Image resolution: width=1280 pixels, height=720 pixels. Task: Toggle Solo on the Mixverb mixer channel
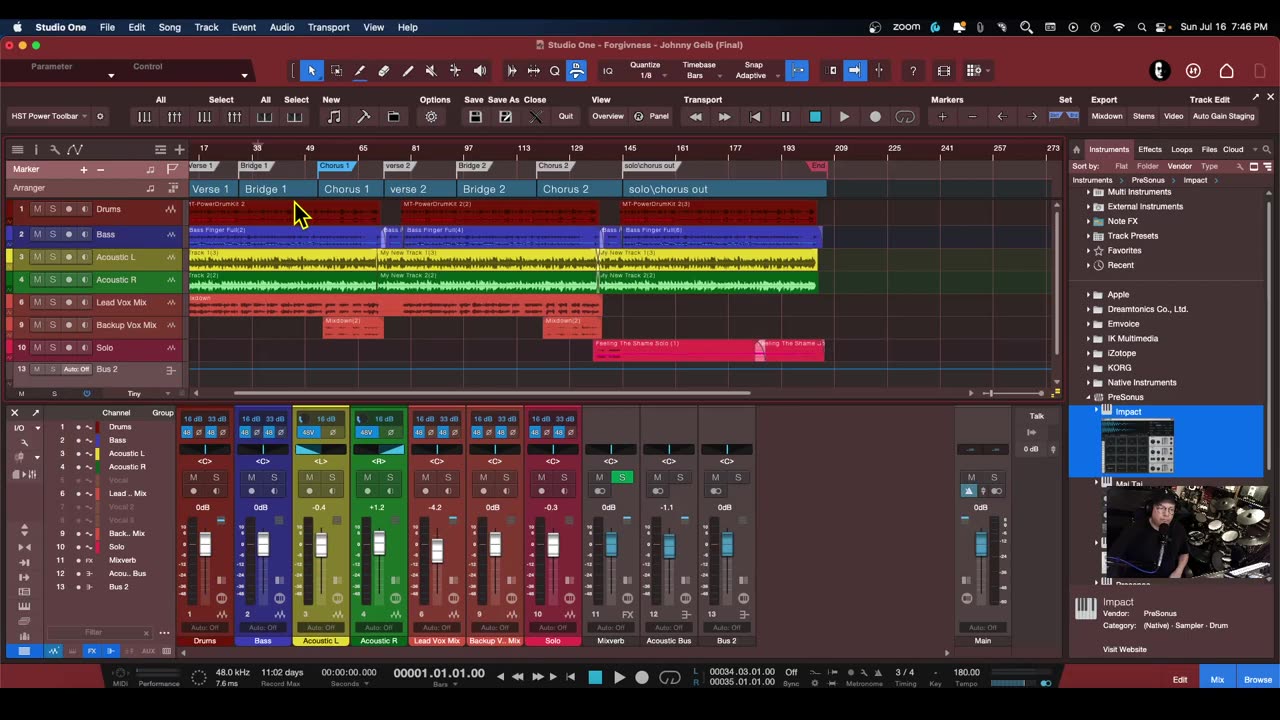(x=622, y=477)
